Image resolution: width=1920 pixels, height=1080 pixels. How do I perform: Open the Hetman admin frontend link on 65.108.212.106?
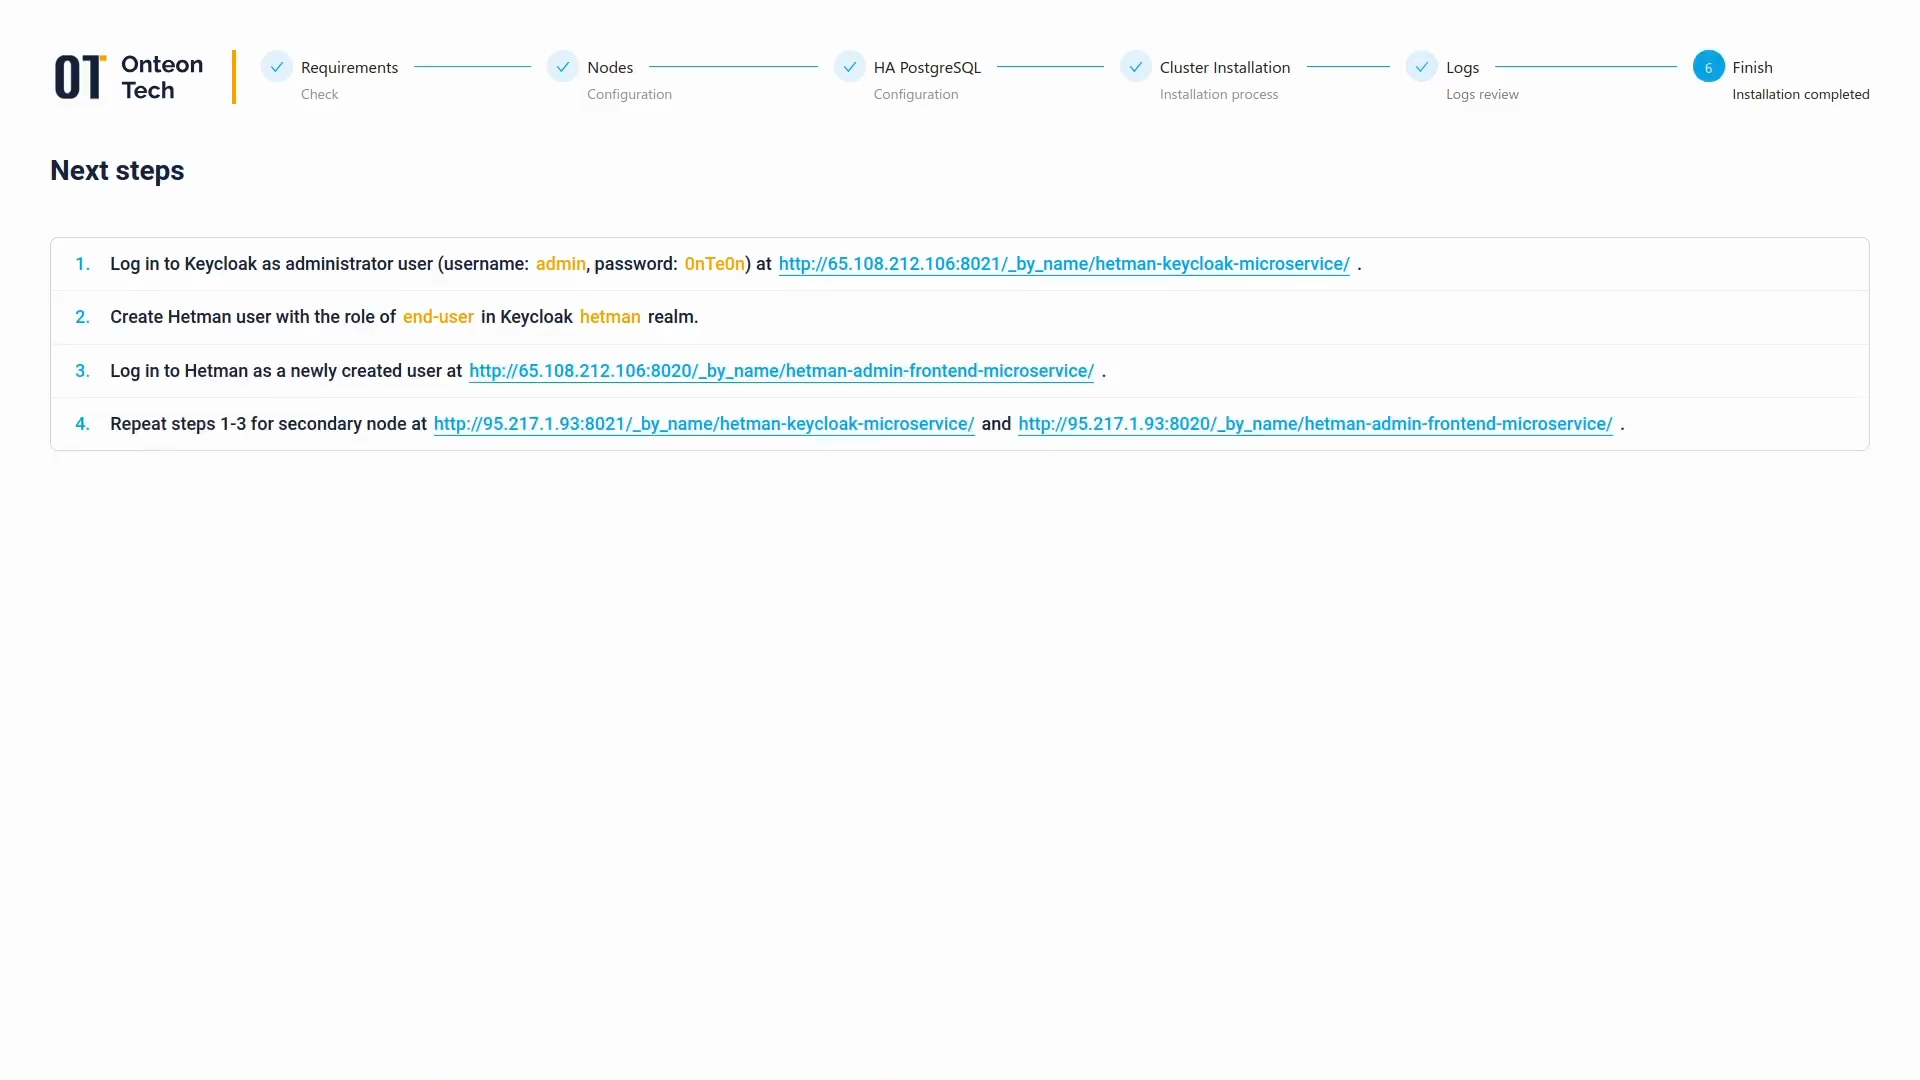pyautogui.click(x=782, y=370)
